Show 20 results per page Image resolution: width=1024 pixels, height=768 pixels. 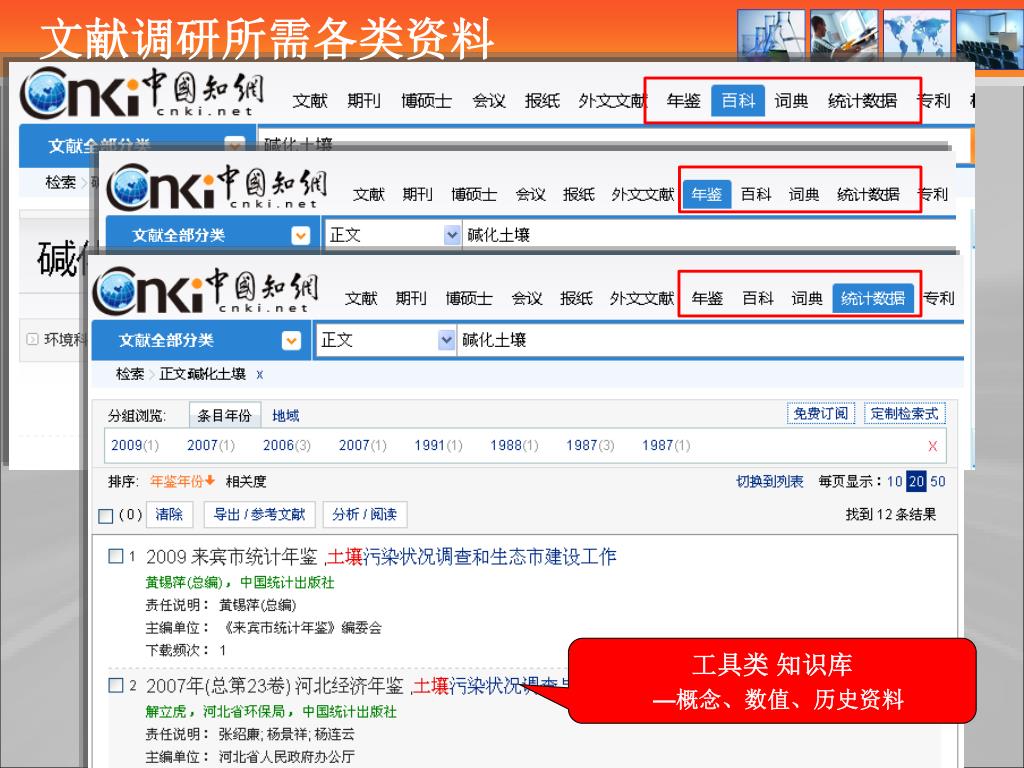(x=916, y=482)
